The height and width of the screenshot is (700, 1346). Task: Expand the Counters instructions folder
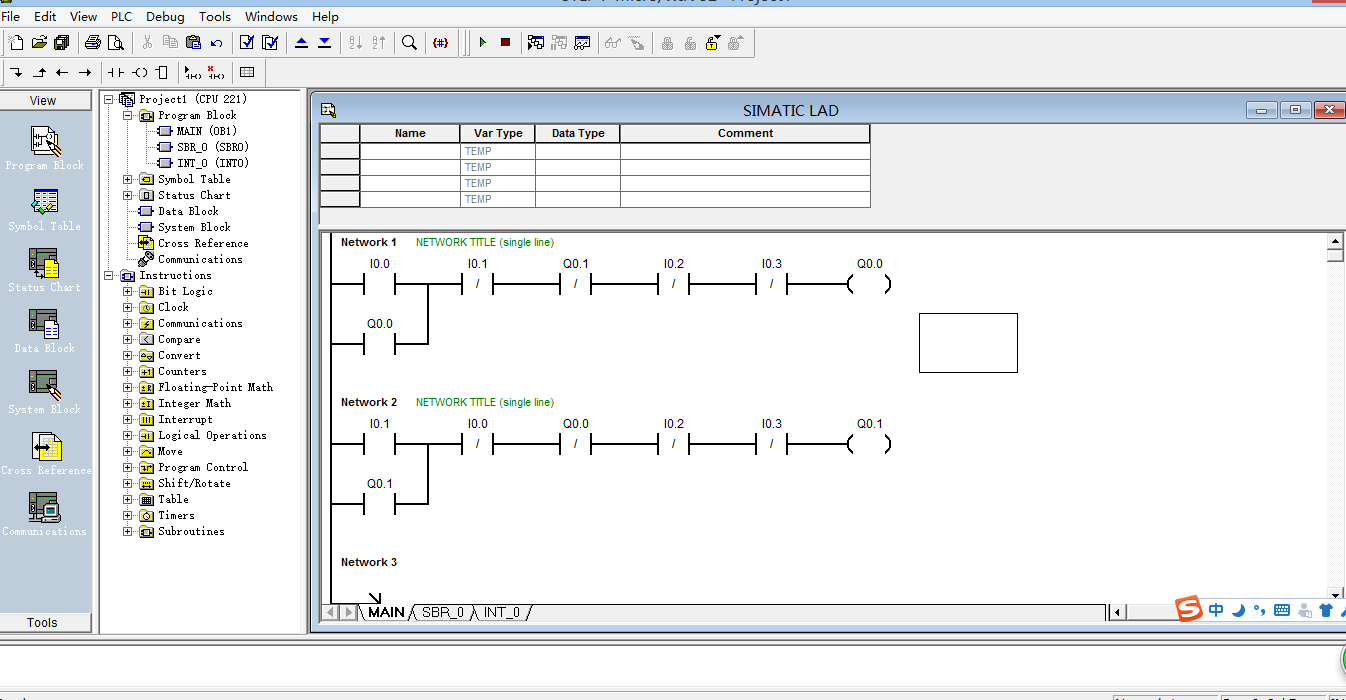(128, 371)
